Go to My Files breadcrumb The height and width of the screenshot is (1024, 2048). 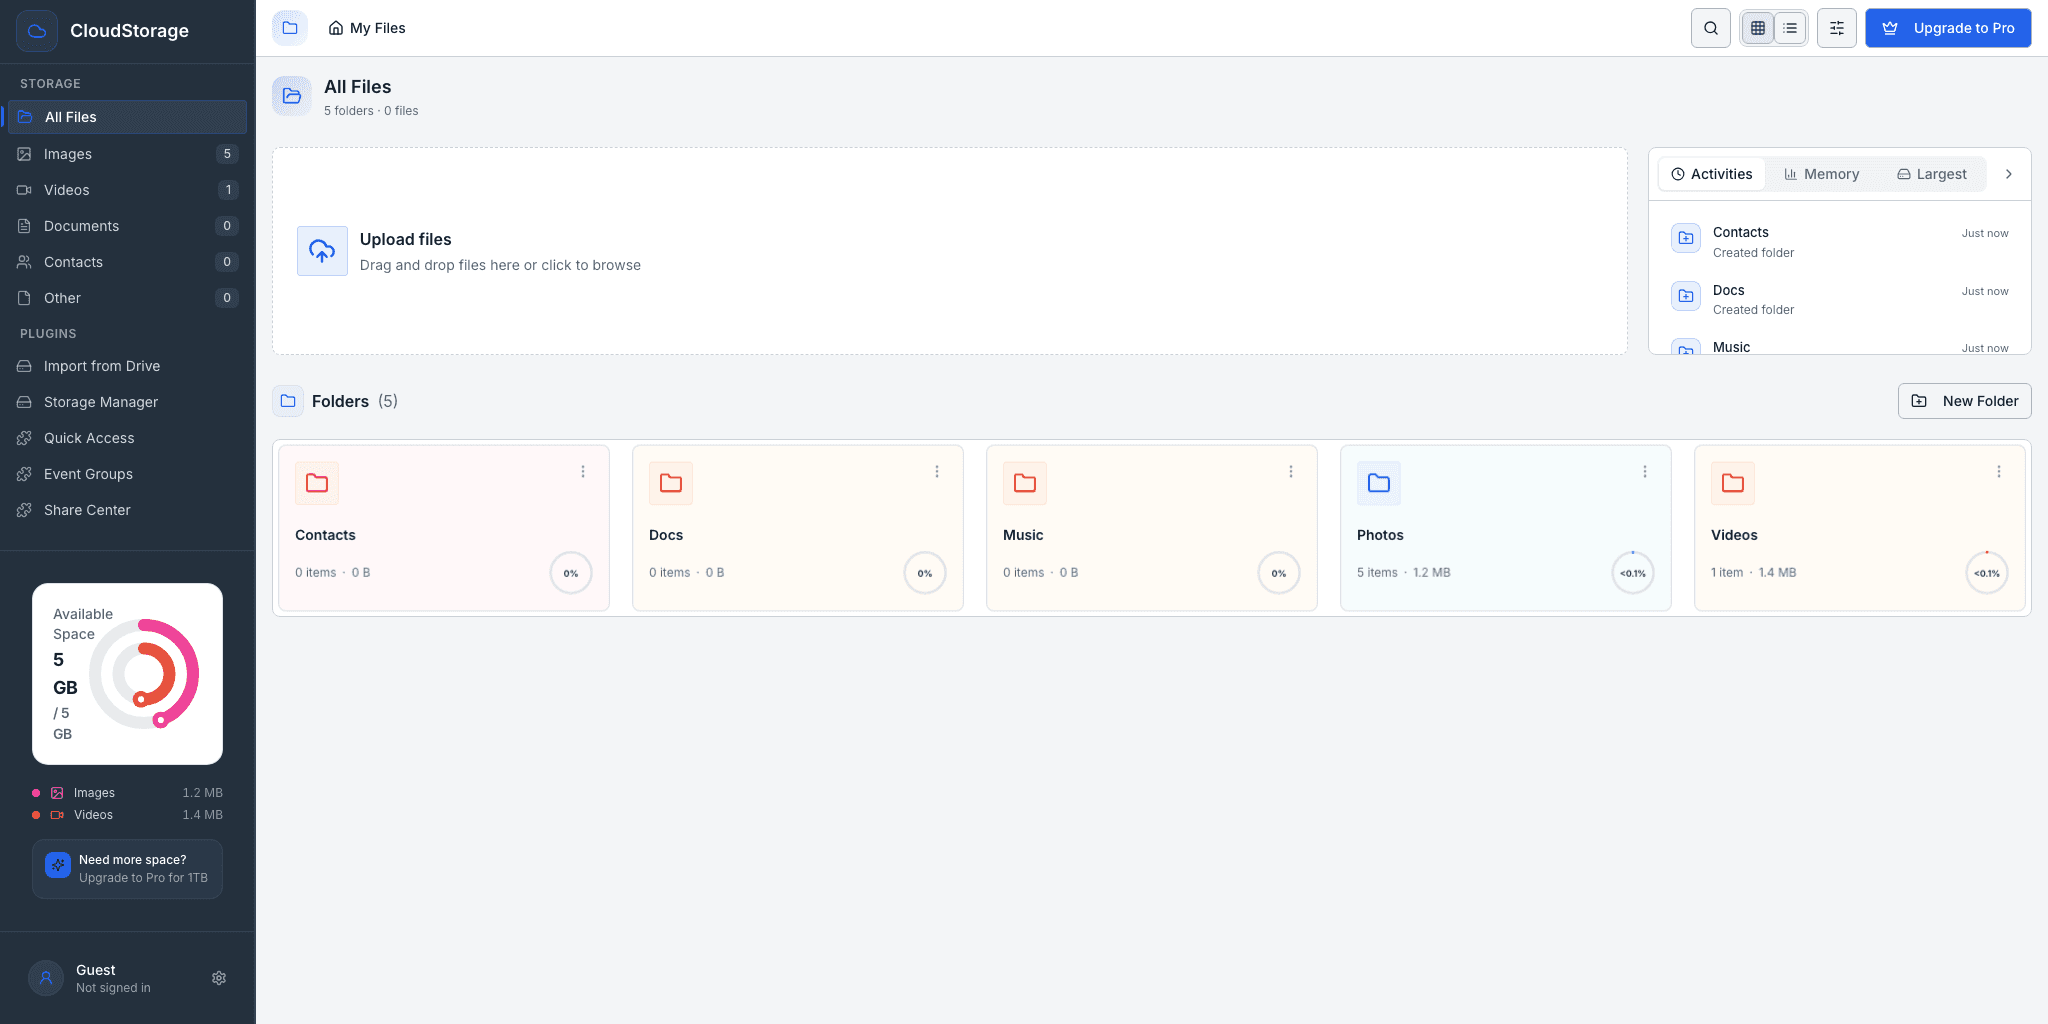[x=367, y=28]
